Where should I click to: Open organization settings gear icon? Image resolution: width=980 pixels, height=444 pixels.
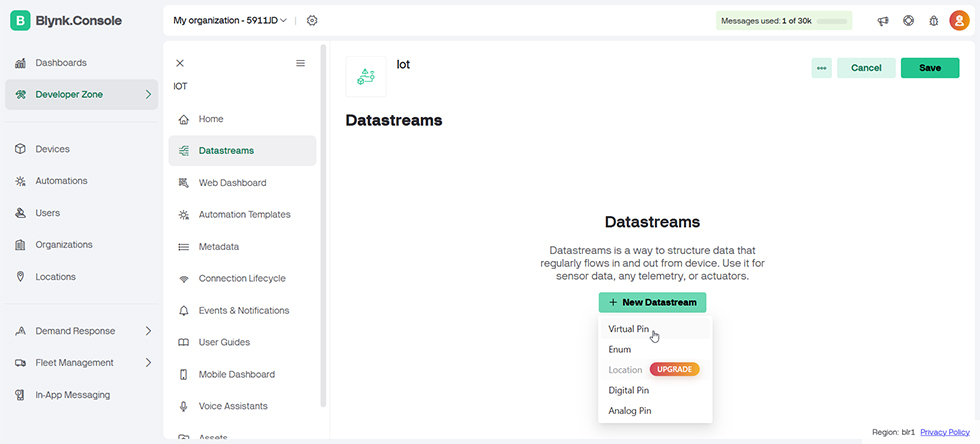[312, 21]
